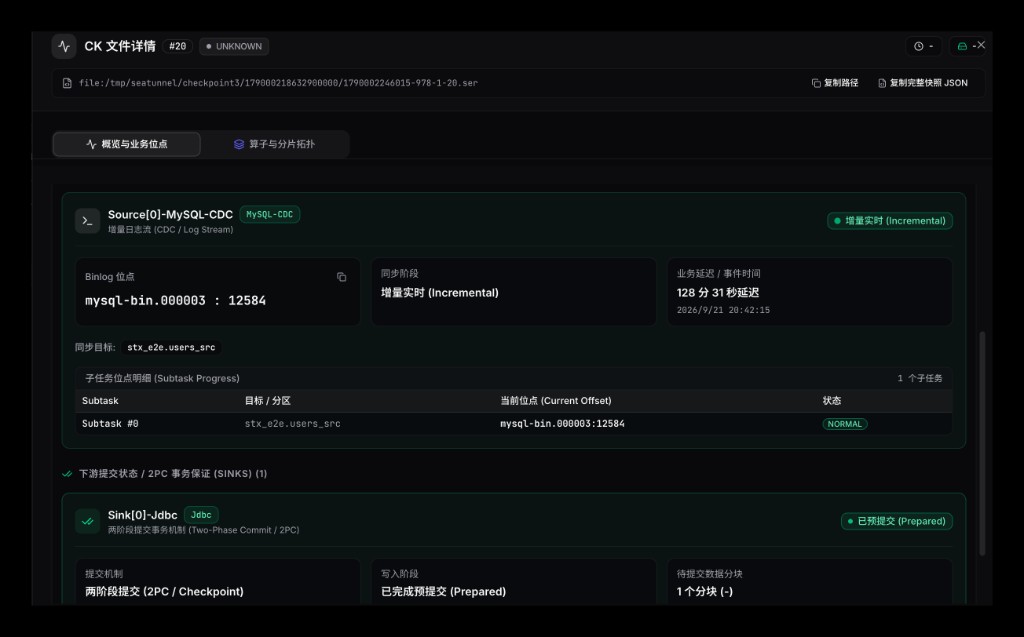The image size is (1024, 637).
Task: Click the vertical scrollbar of the detail panel
Action: 982,444
